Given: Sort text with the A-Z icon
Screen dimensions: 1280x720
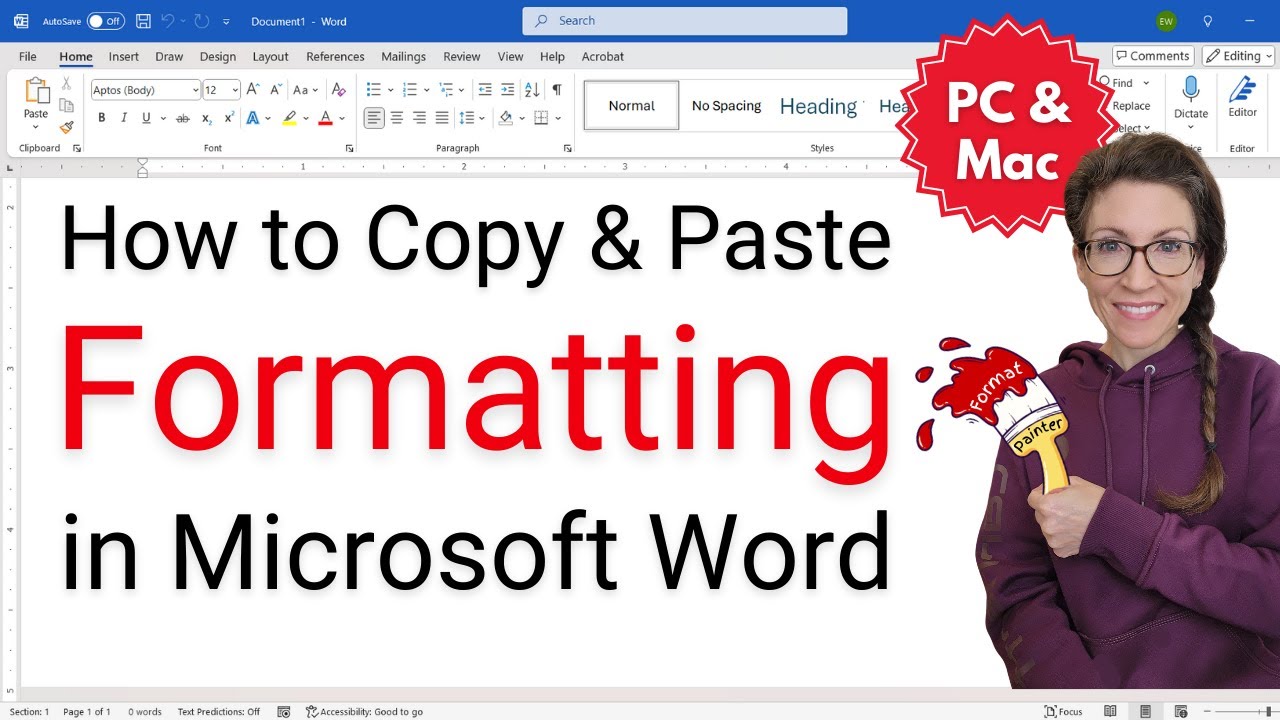Looking at the screenshot, I should click(x=532, y=90).
